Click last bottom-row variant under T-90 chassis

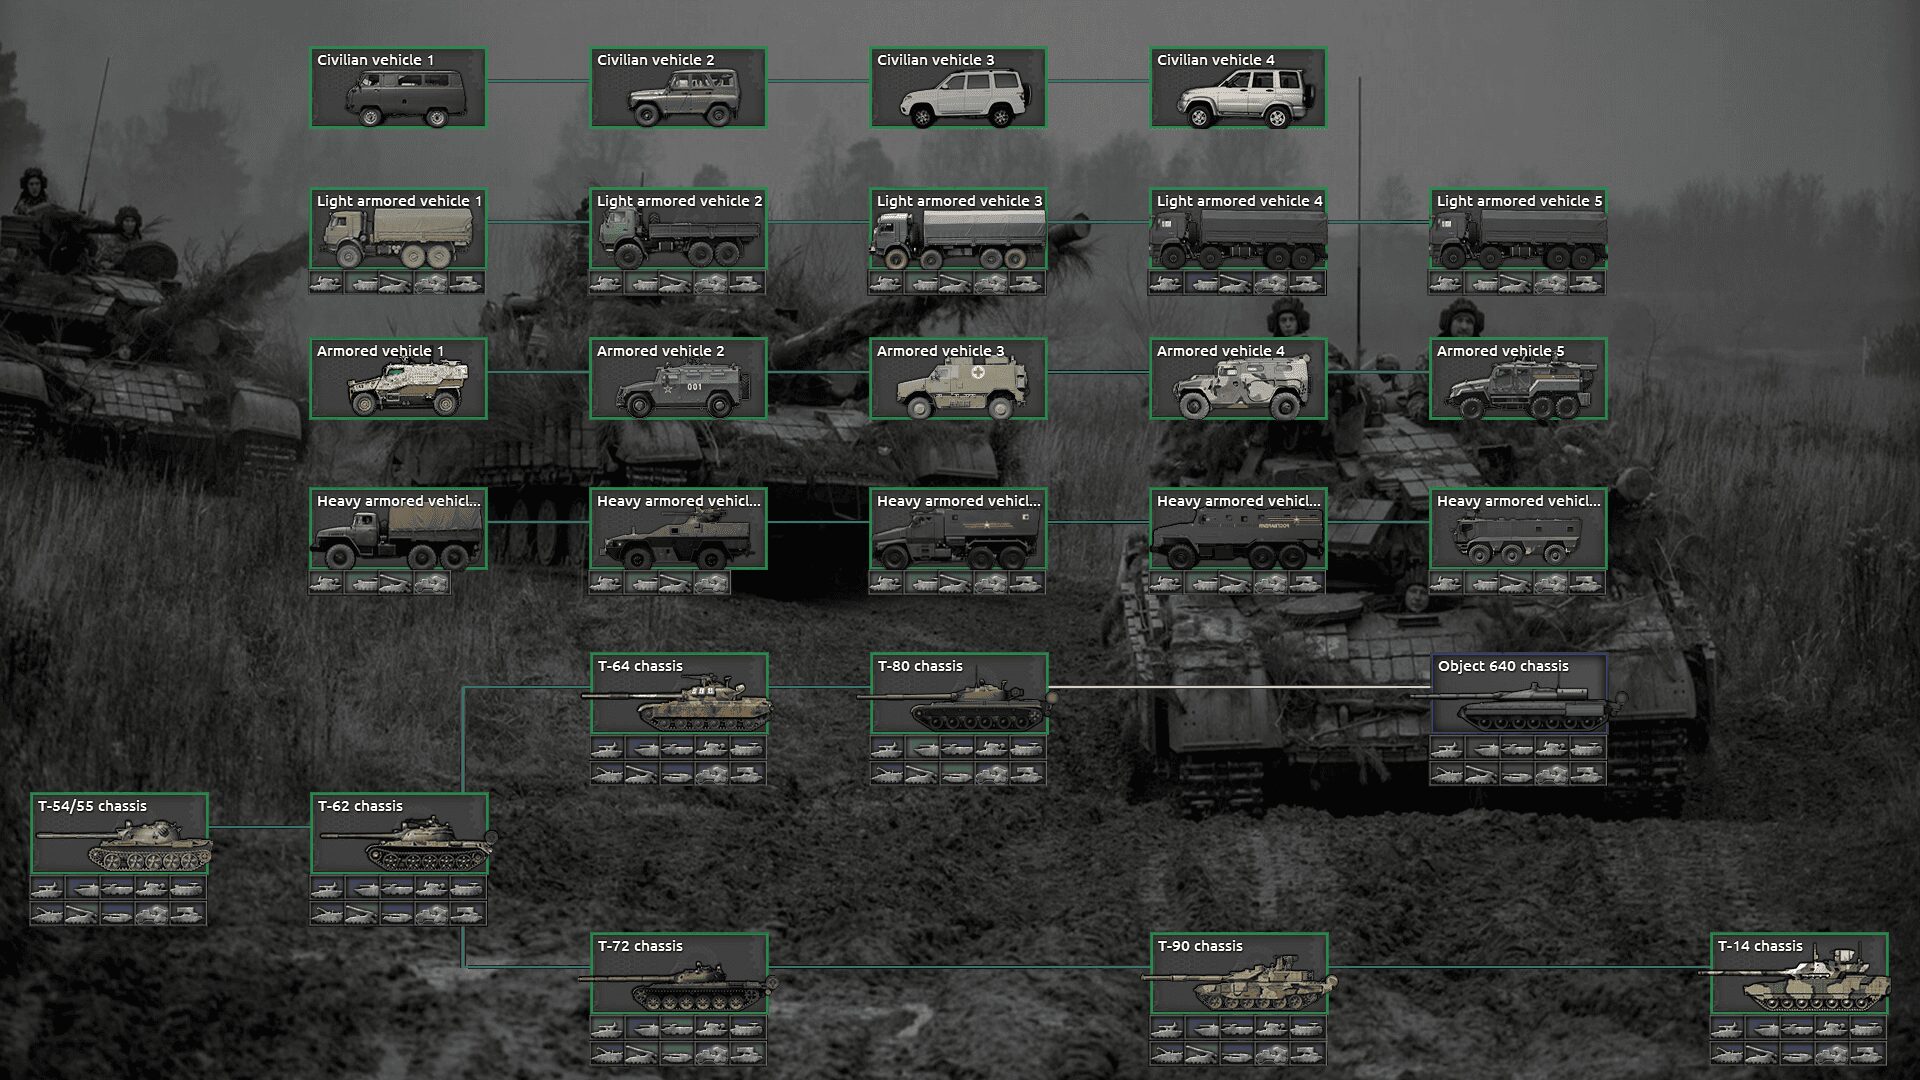tap(1308, 1053)
